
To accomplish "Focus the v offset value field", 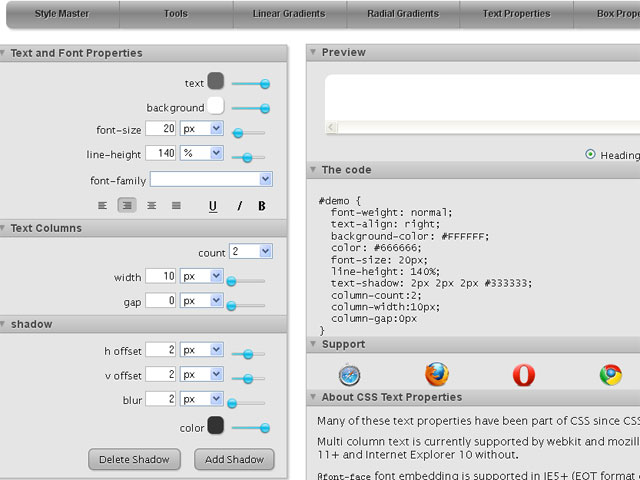I will (x=161, y=374).
